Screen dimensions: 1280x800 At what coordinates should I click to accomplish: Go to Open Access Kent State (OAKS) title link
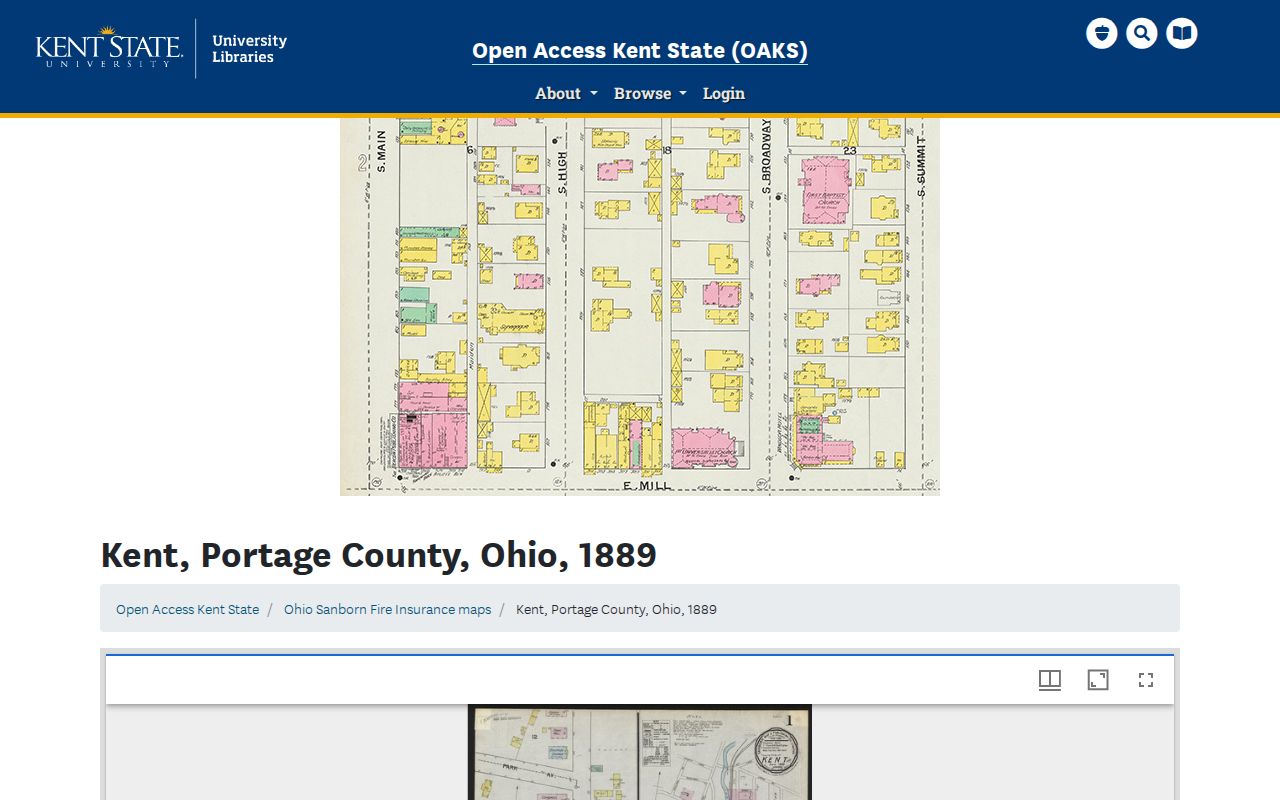[x=640, y=51]
